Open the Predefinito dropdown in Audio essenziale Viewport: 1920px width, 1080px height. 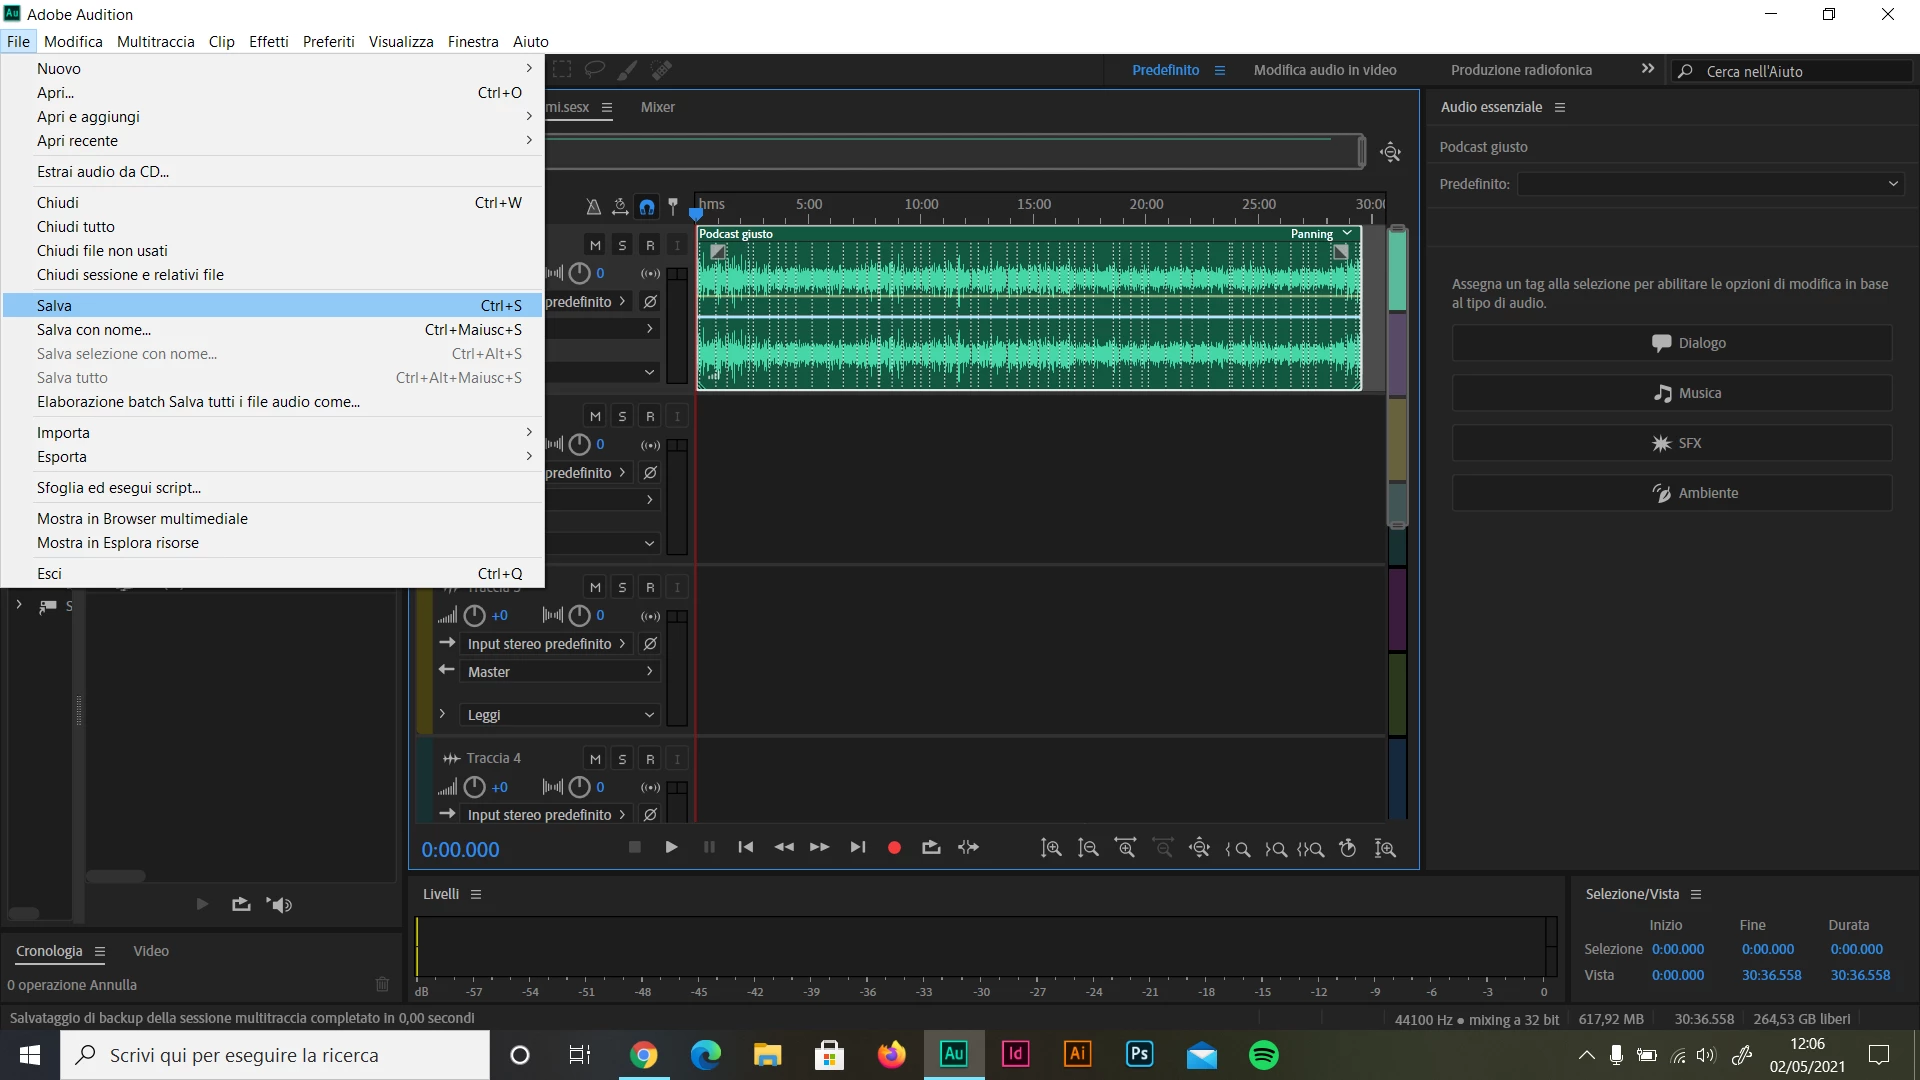(1710, 184)
